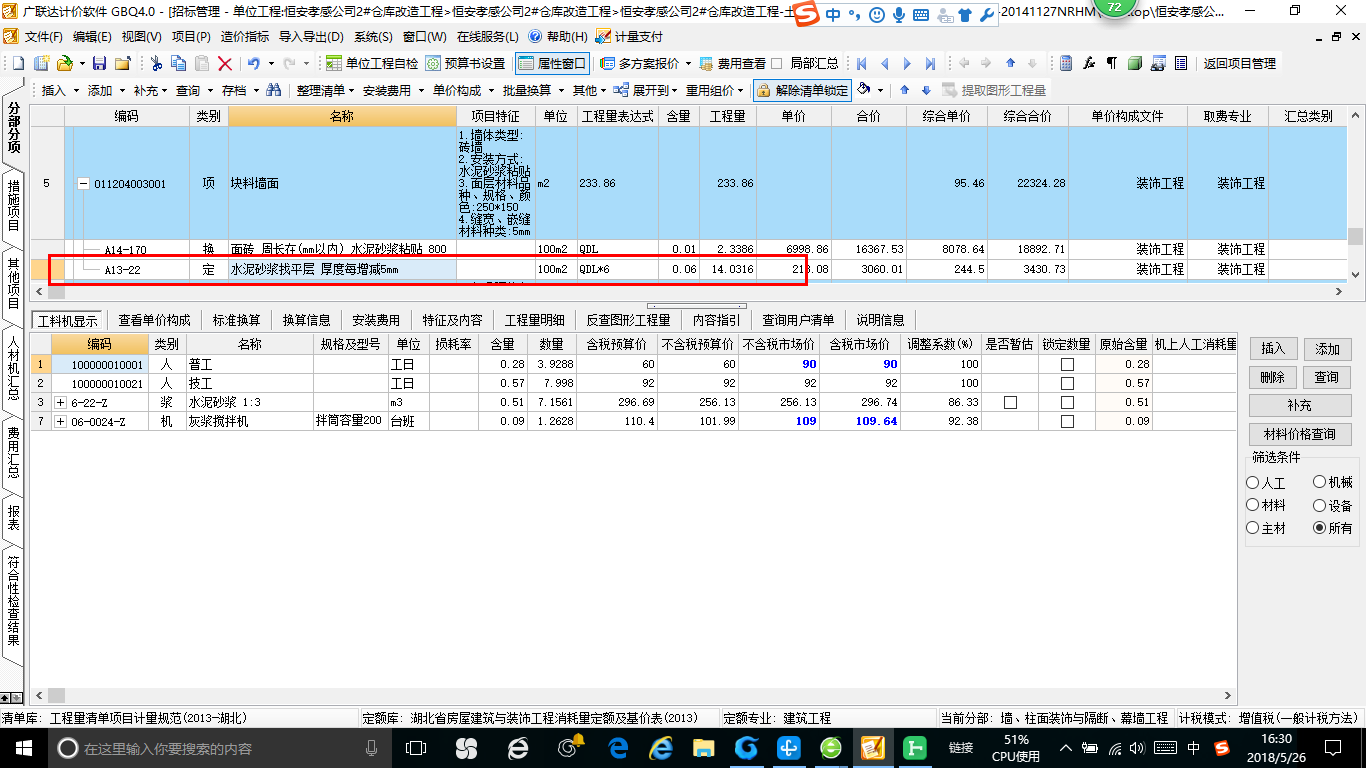Click the blue undo arrow icon
Viewport: 1366px width, 768px height.
[x=253, y=63]
